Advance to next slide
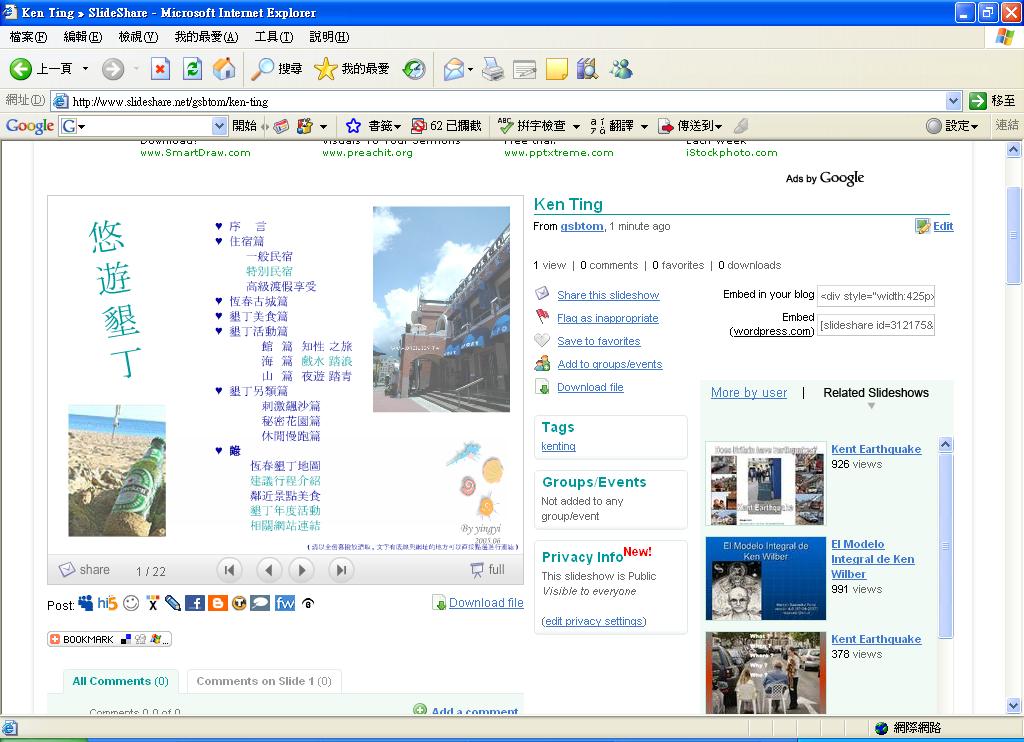The height and width of the screenshot is (742, 1024). (301, 570)
